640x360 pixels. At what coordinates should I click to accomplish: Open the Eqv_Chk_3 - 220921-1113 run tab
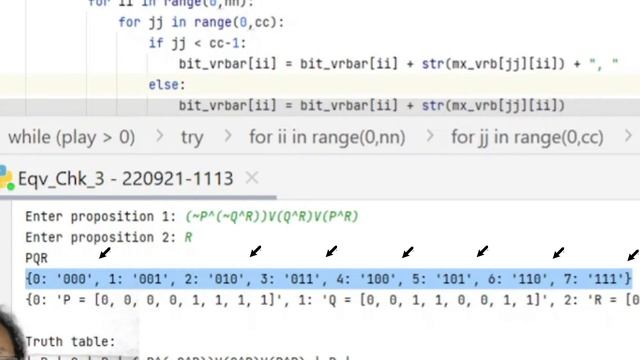(x=125, y=179)
